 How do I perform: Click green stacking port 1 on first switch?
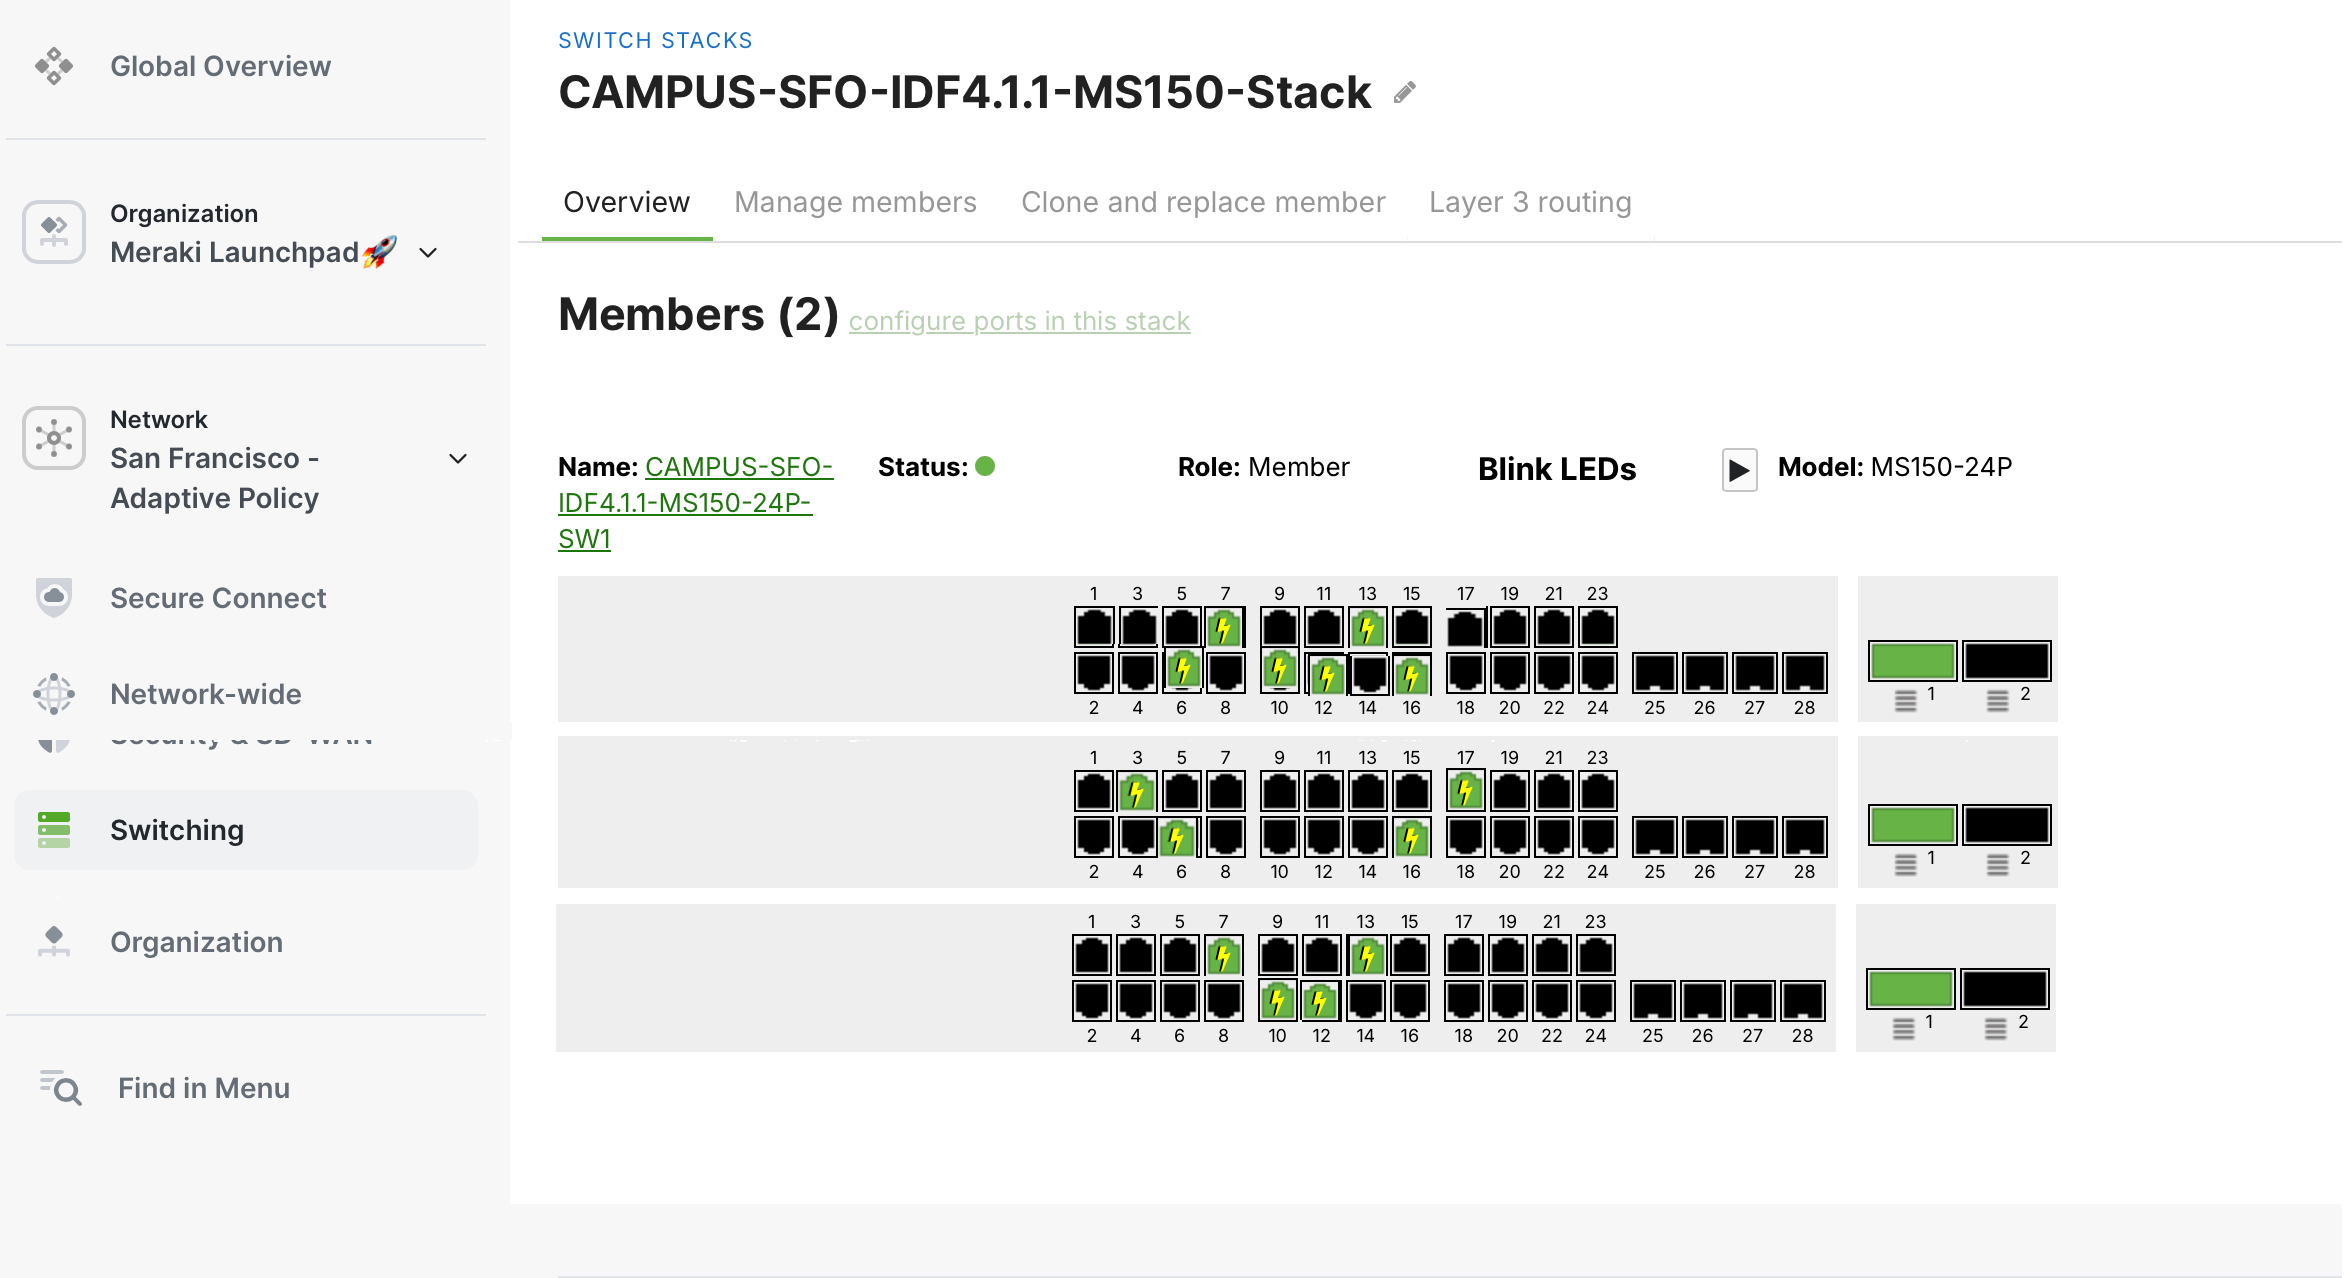1912,661
